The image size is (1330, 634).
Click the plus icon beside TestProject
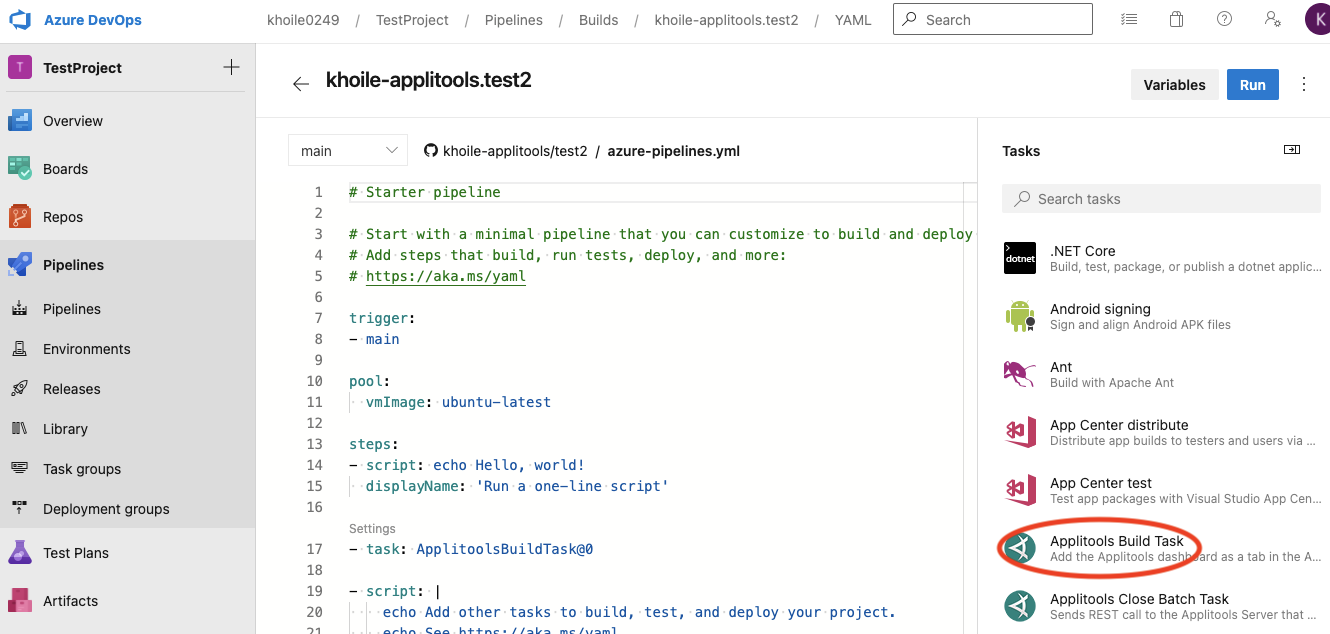tap(231, 67)
